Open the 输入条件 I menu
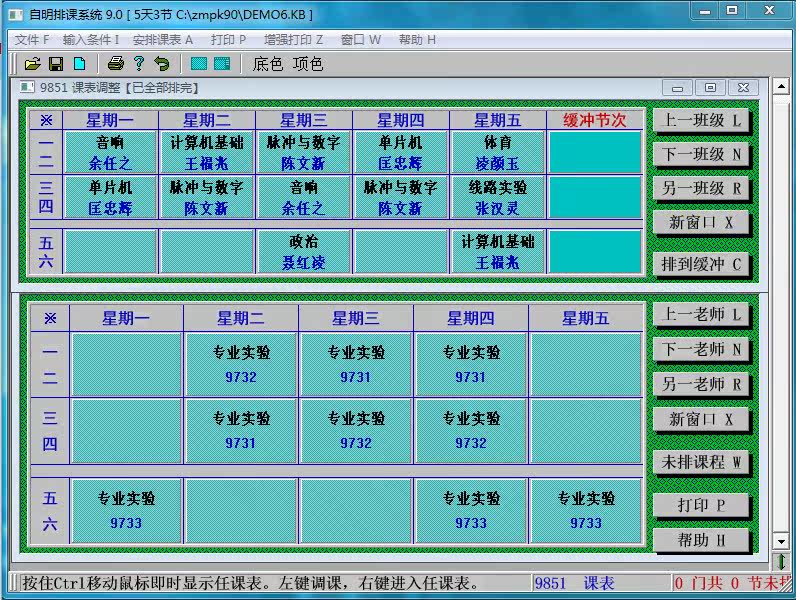 (90, 40)
